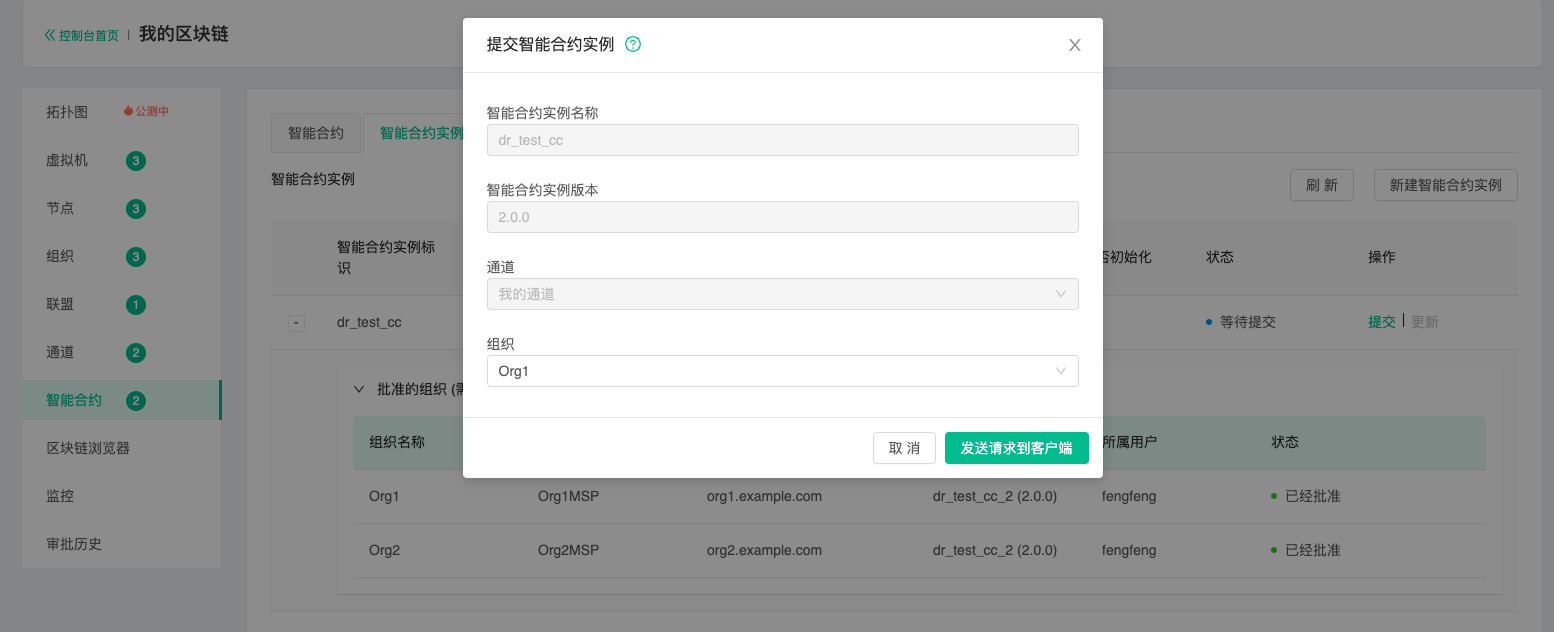Close the submit contract instance dialog

(1075, 45)
